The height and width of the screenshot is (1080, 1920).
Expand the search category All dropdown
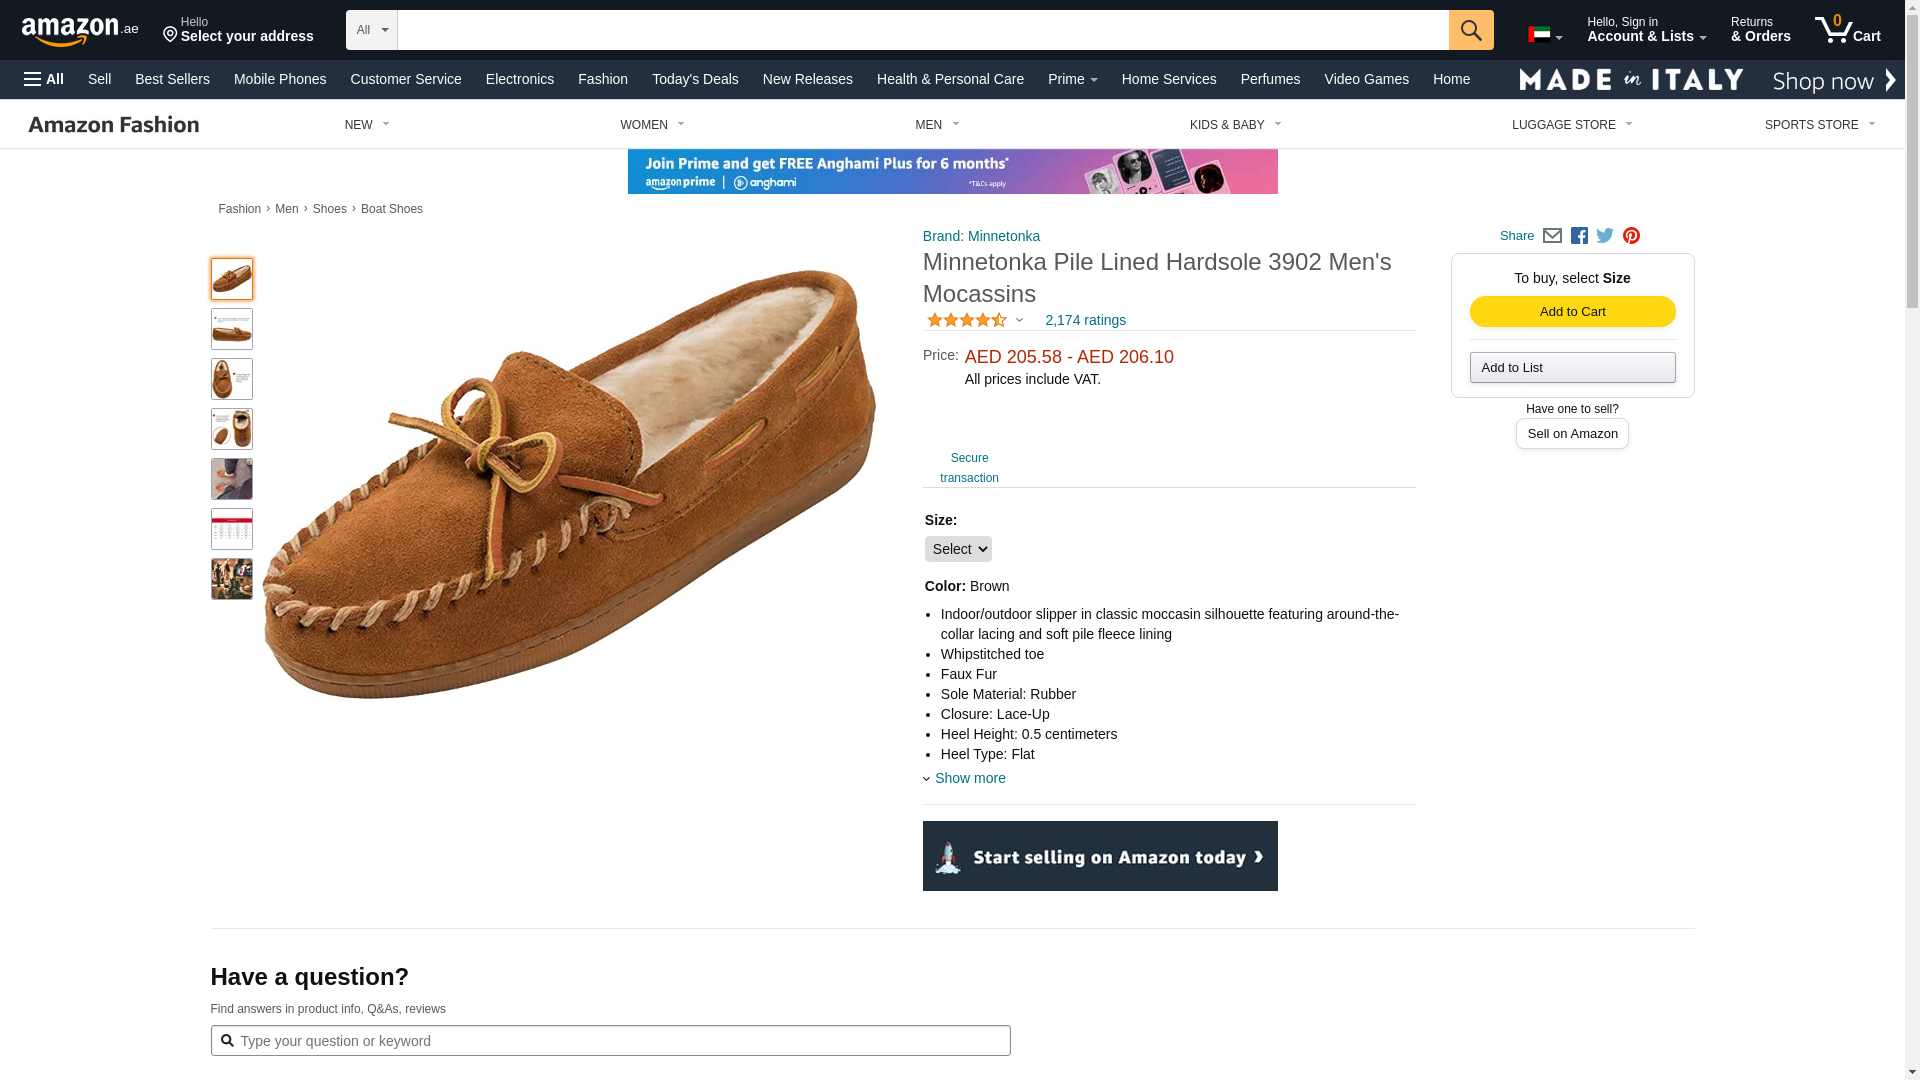point(371,30)
